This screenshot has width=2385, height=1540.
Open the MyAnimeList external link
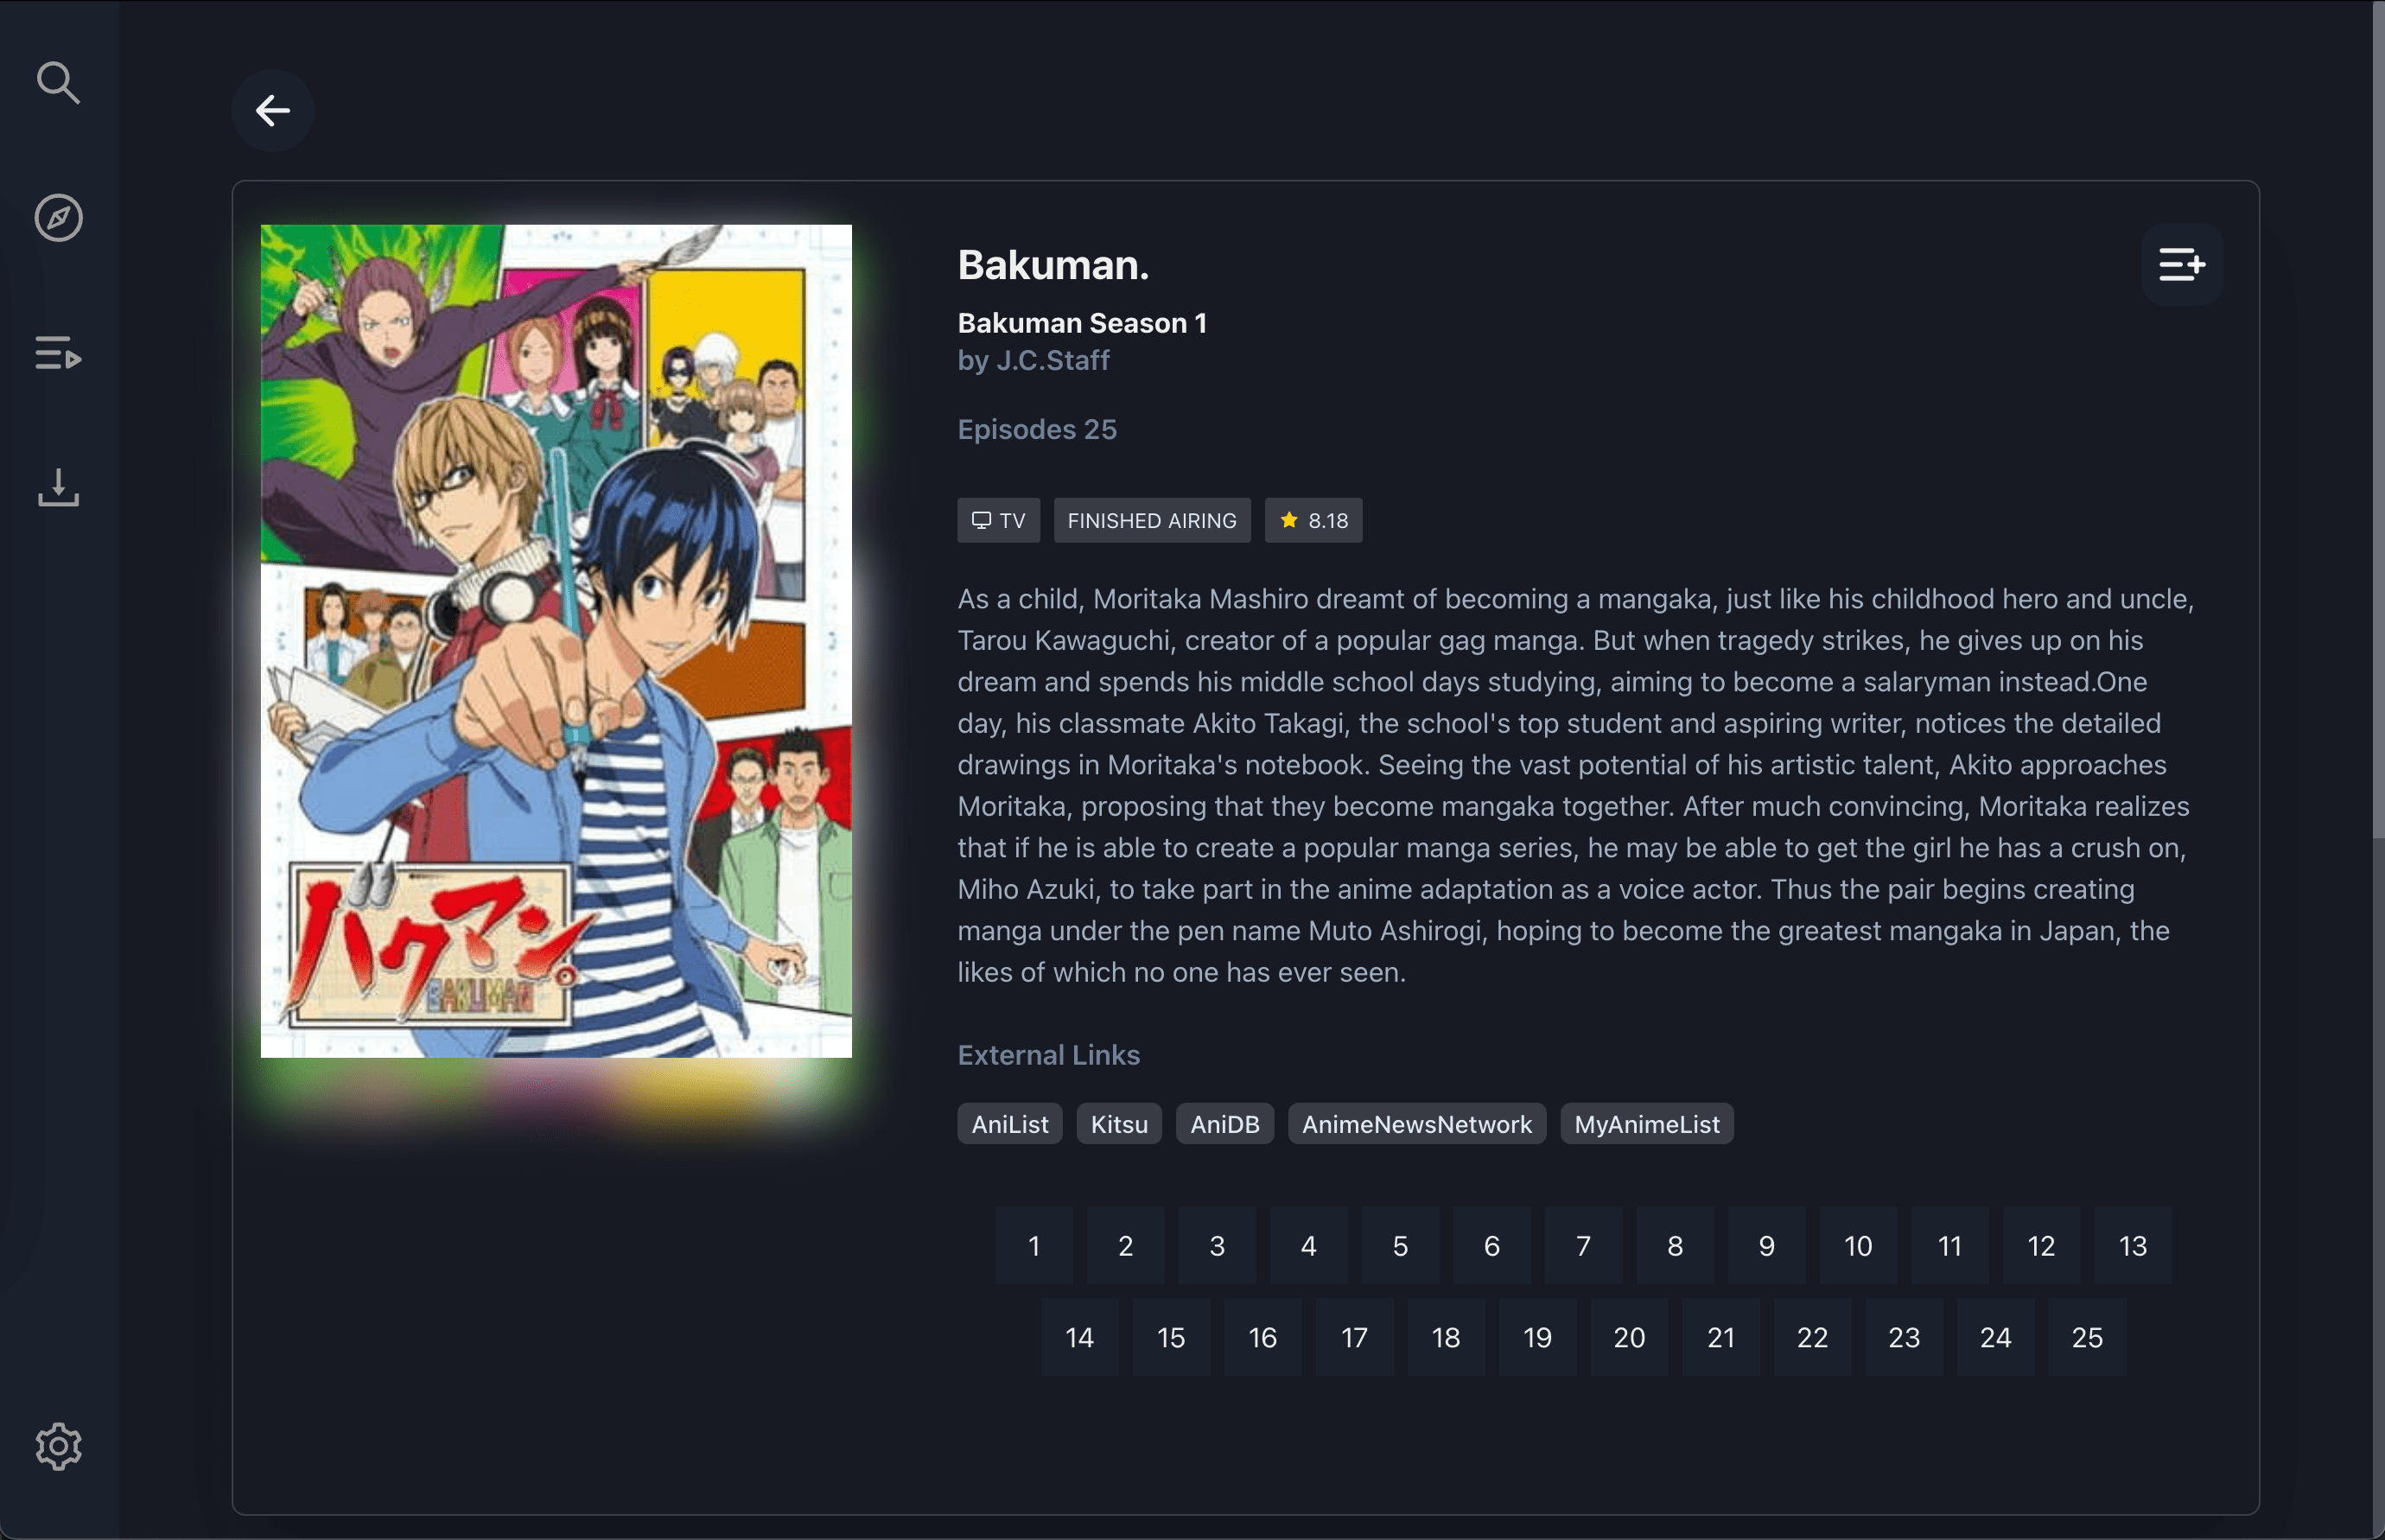pos(1646,1124)
